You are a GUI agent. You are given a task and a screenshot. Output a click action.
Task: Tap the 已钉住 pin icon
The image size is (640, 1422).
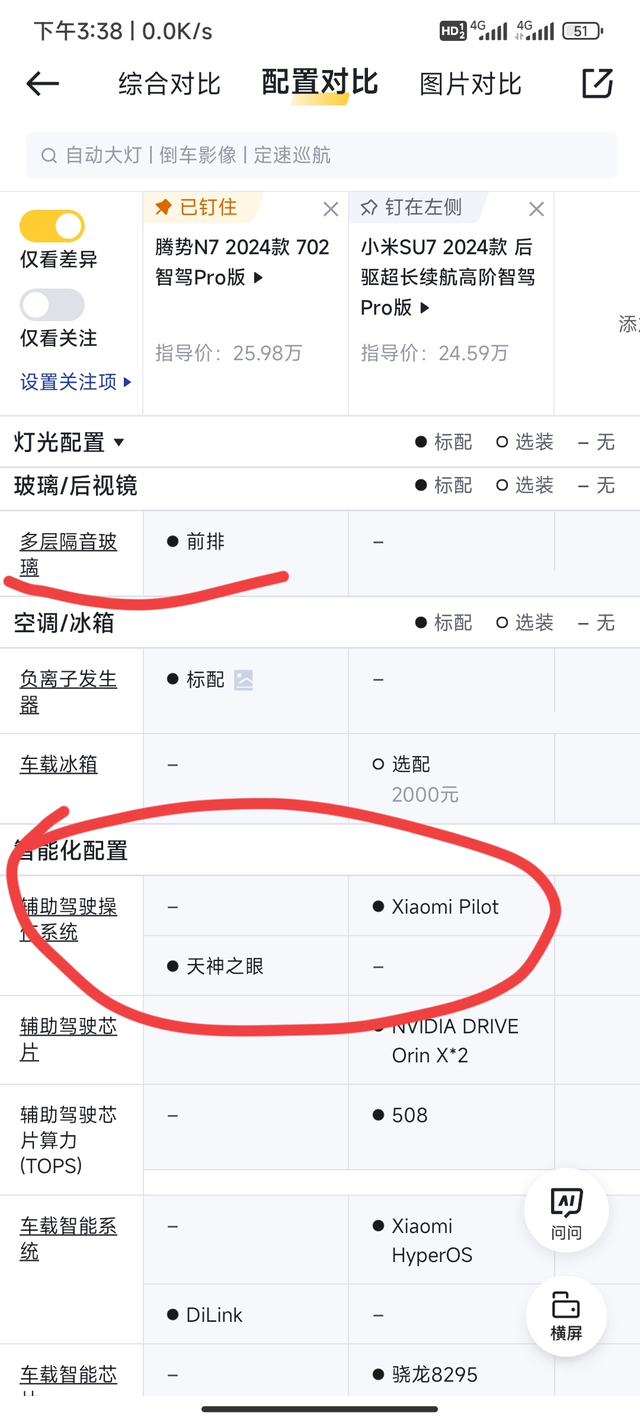click(164, 207)
